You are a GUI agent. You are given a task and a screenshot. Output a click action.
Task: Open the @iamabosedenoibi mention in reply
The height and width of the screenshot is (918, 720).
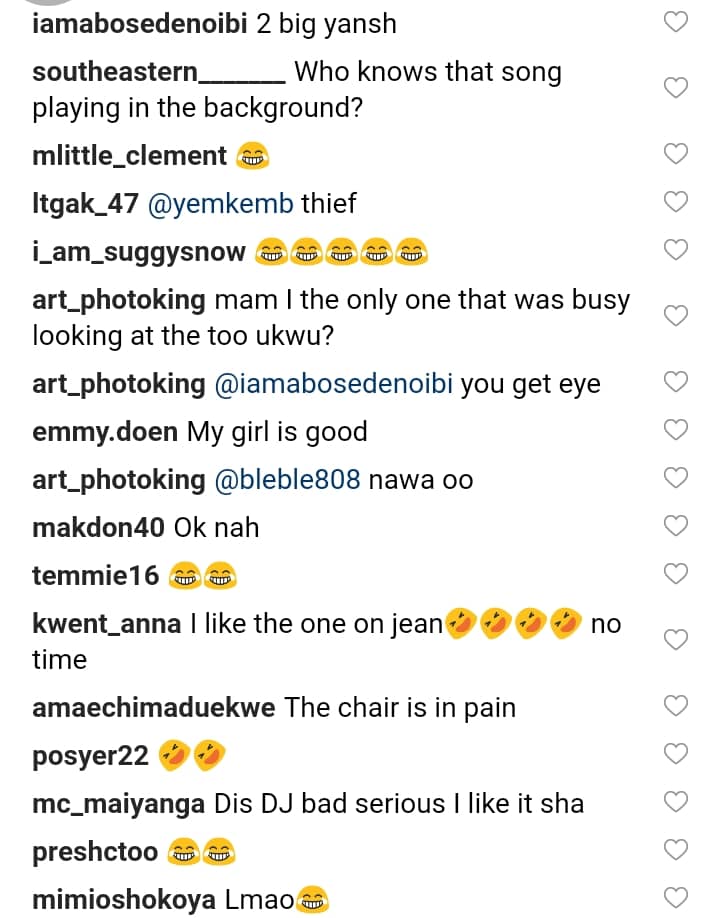(336, 384)
